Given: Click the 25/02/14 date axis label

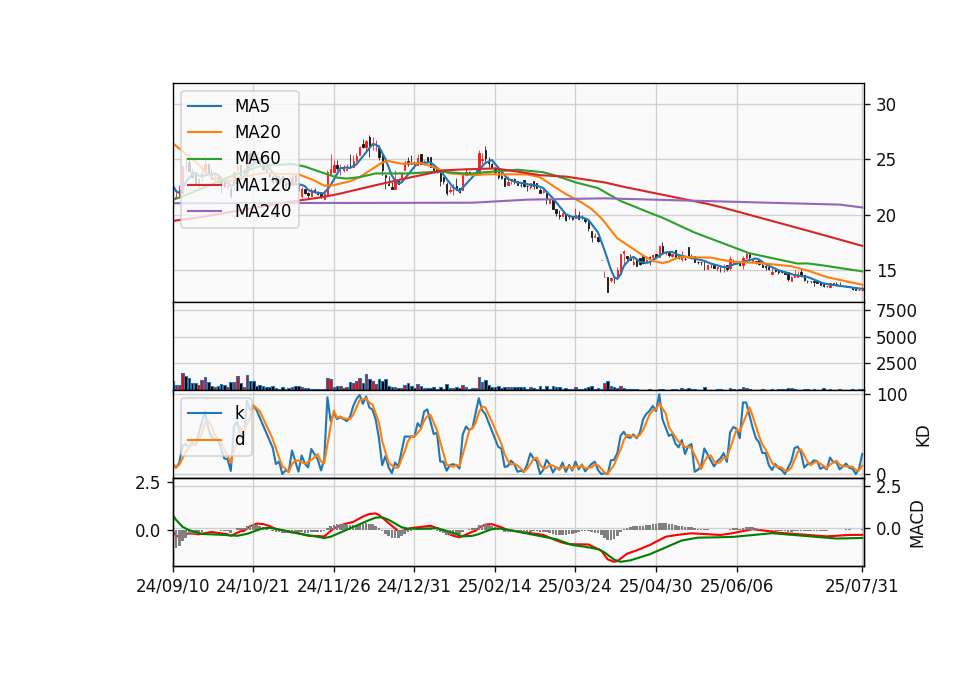Looking at the screenshot, I should pos(495,586).
